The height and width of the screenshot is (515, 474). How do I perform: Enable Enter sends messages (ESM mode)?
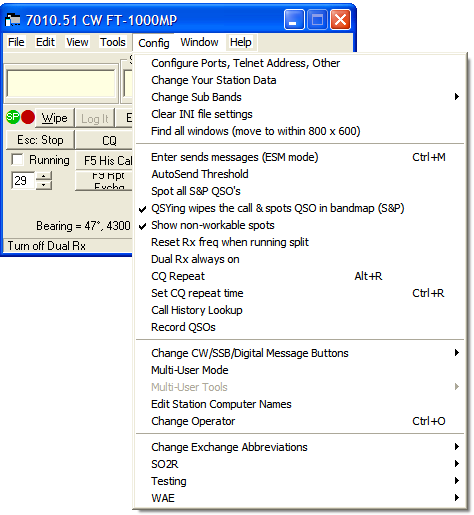coord(300,157)
